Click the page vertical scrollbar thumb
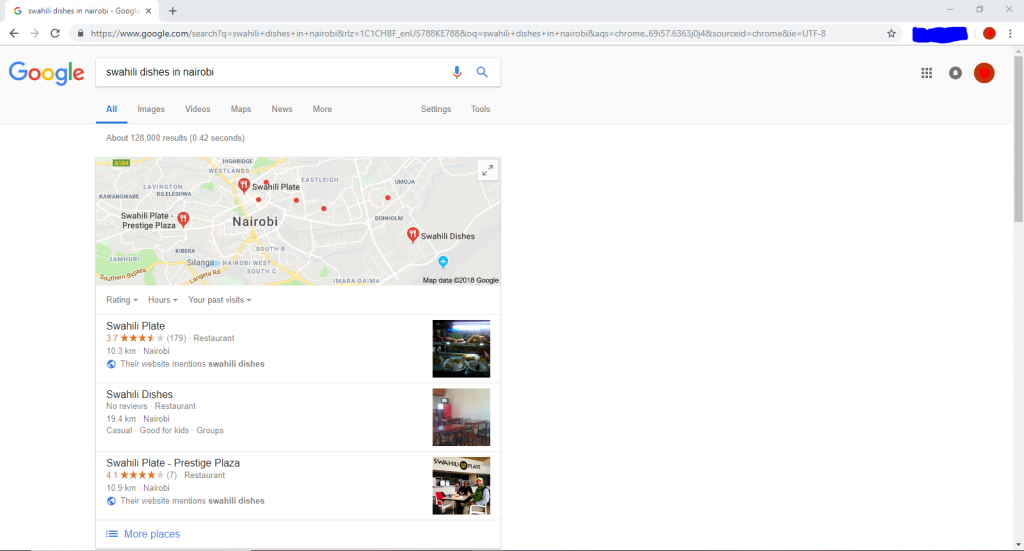Screen dimensions: 1024x551 pos(1018,139)
